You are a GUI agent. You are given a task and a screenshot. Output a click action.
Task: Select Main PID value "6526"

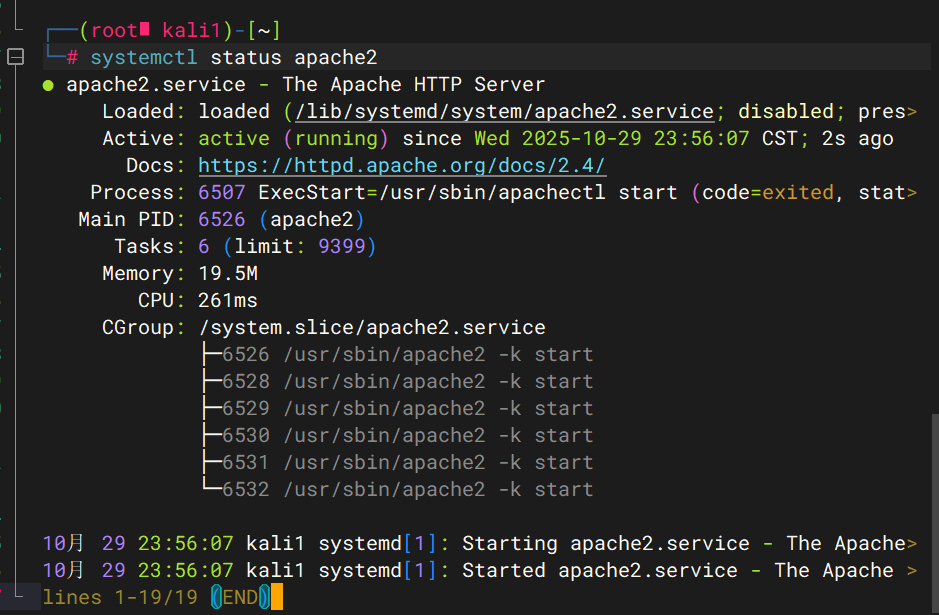pyautogui.click(x=222, y=219)
